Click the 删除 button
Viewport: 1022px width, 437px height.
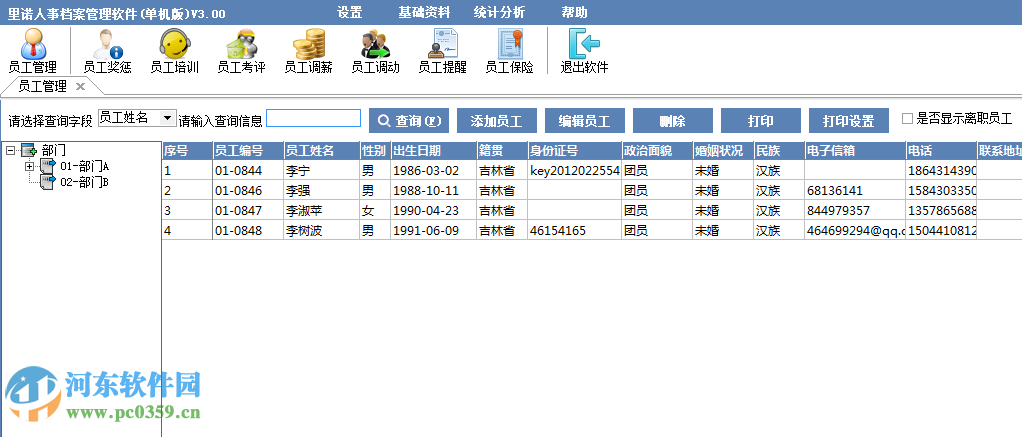pos(673,121)
